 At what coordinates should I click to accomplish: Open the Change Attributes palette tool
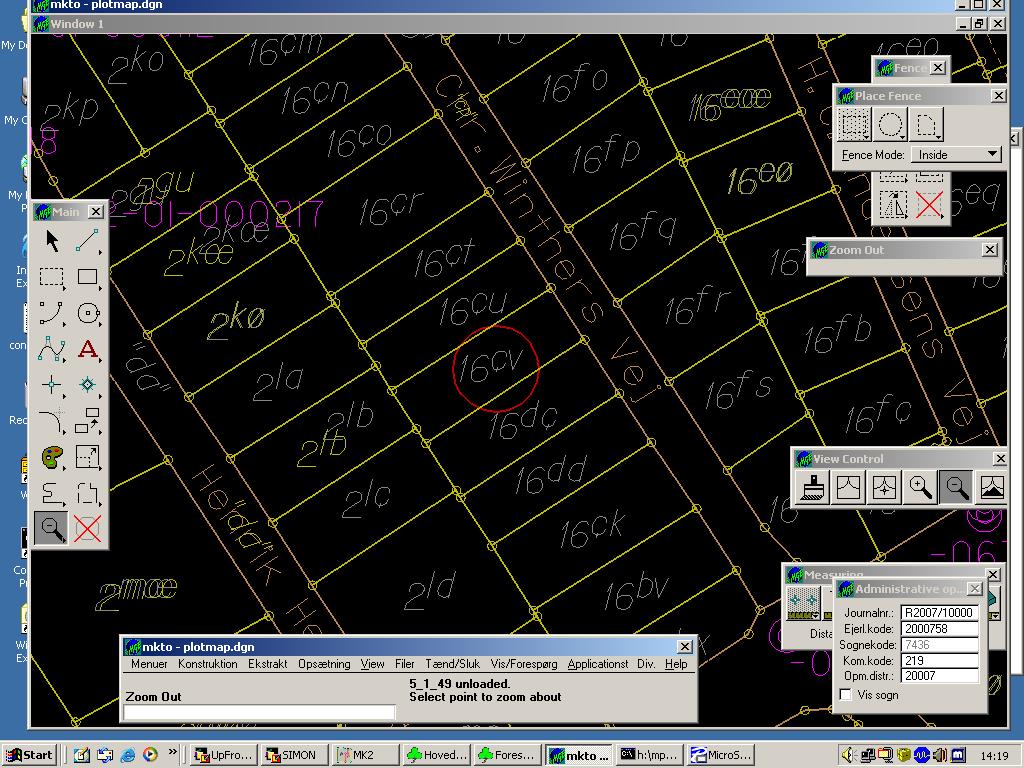click(x=52, y=456)
